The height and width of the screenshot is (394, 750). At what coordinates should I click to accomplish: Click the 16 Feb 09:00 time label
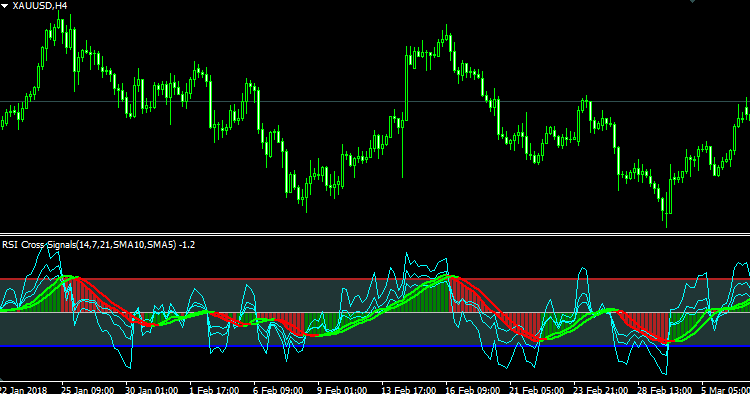click(x=473, y=390)
